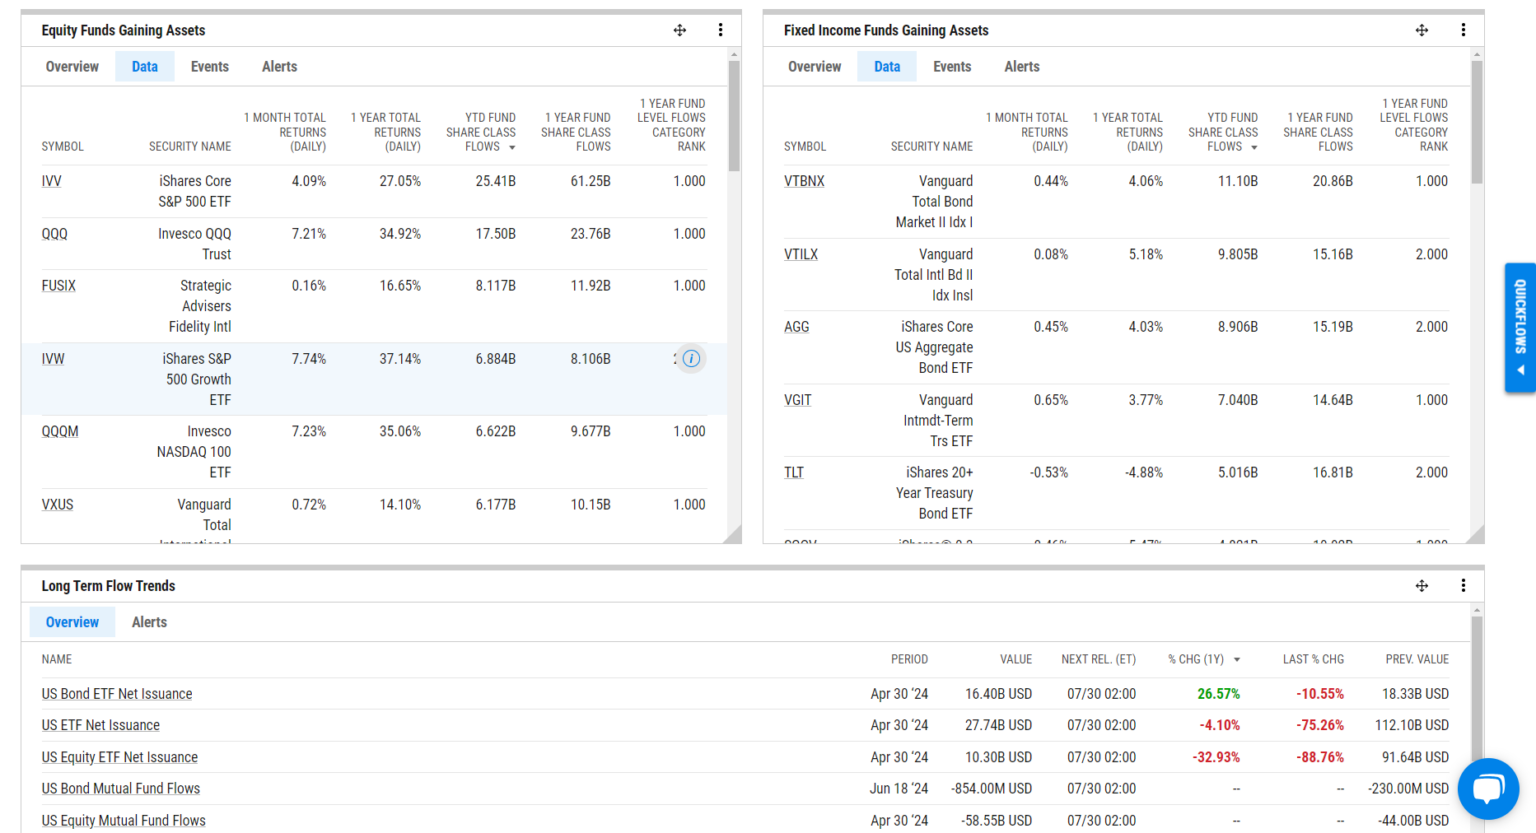The height and width of the screenshot is (833, 1536).
Task: Open the chat support bubble
Action: 1488,789
